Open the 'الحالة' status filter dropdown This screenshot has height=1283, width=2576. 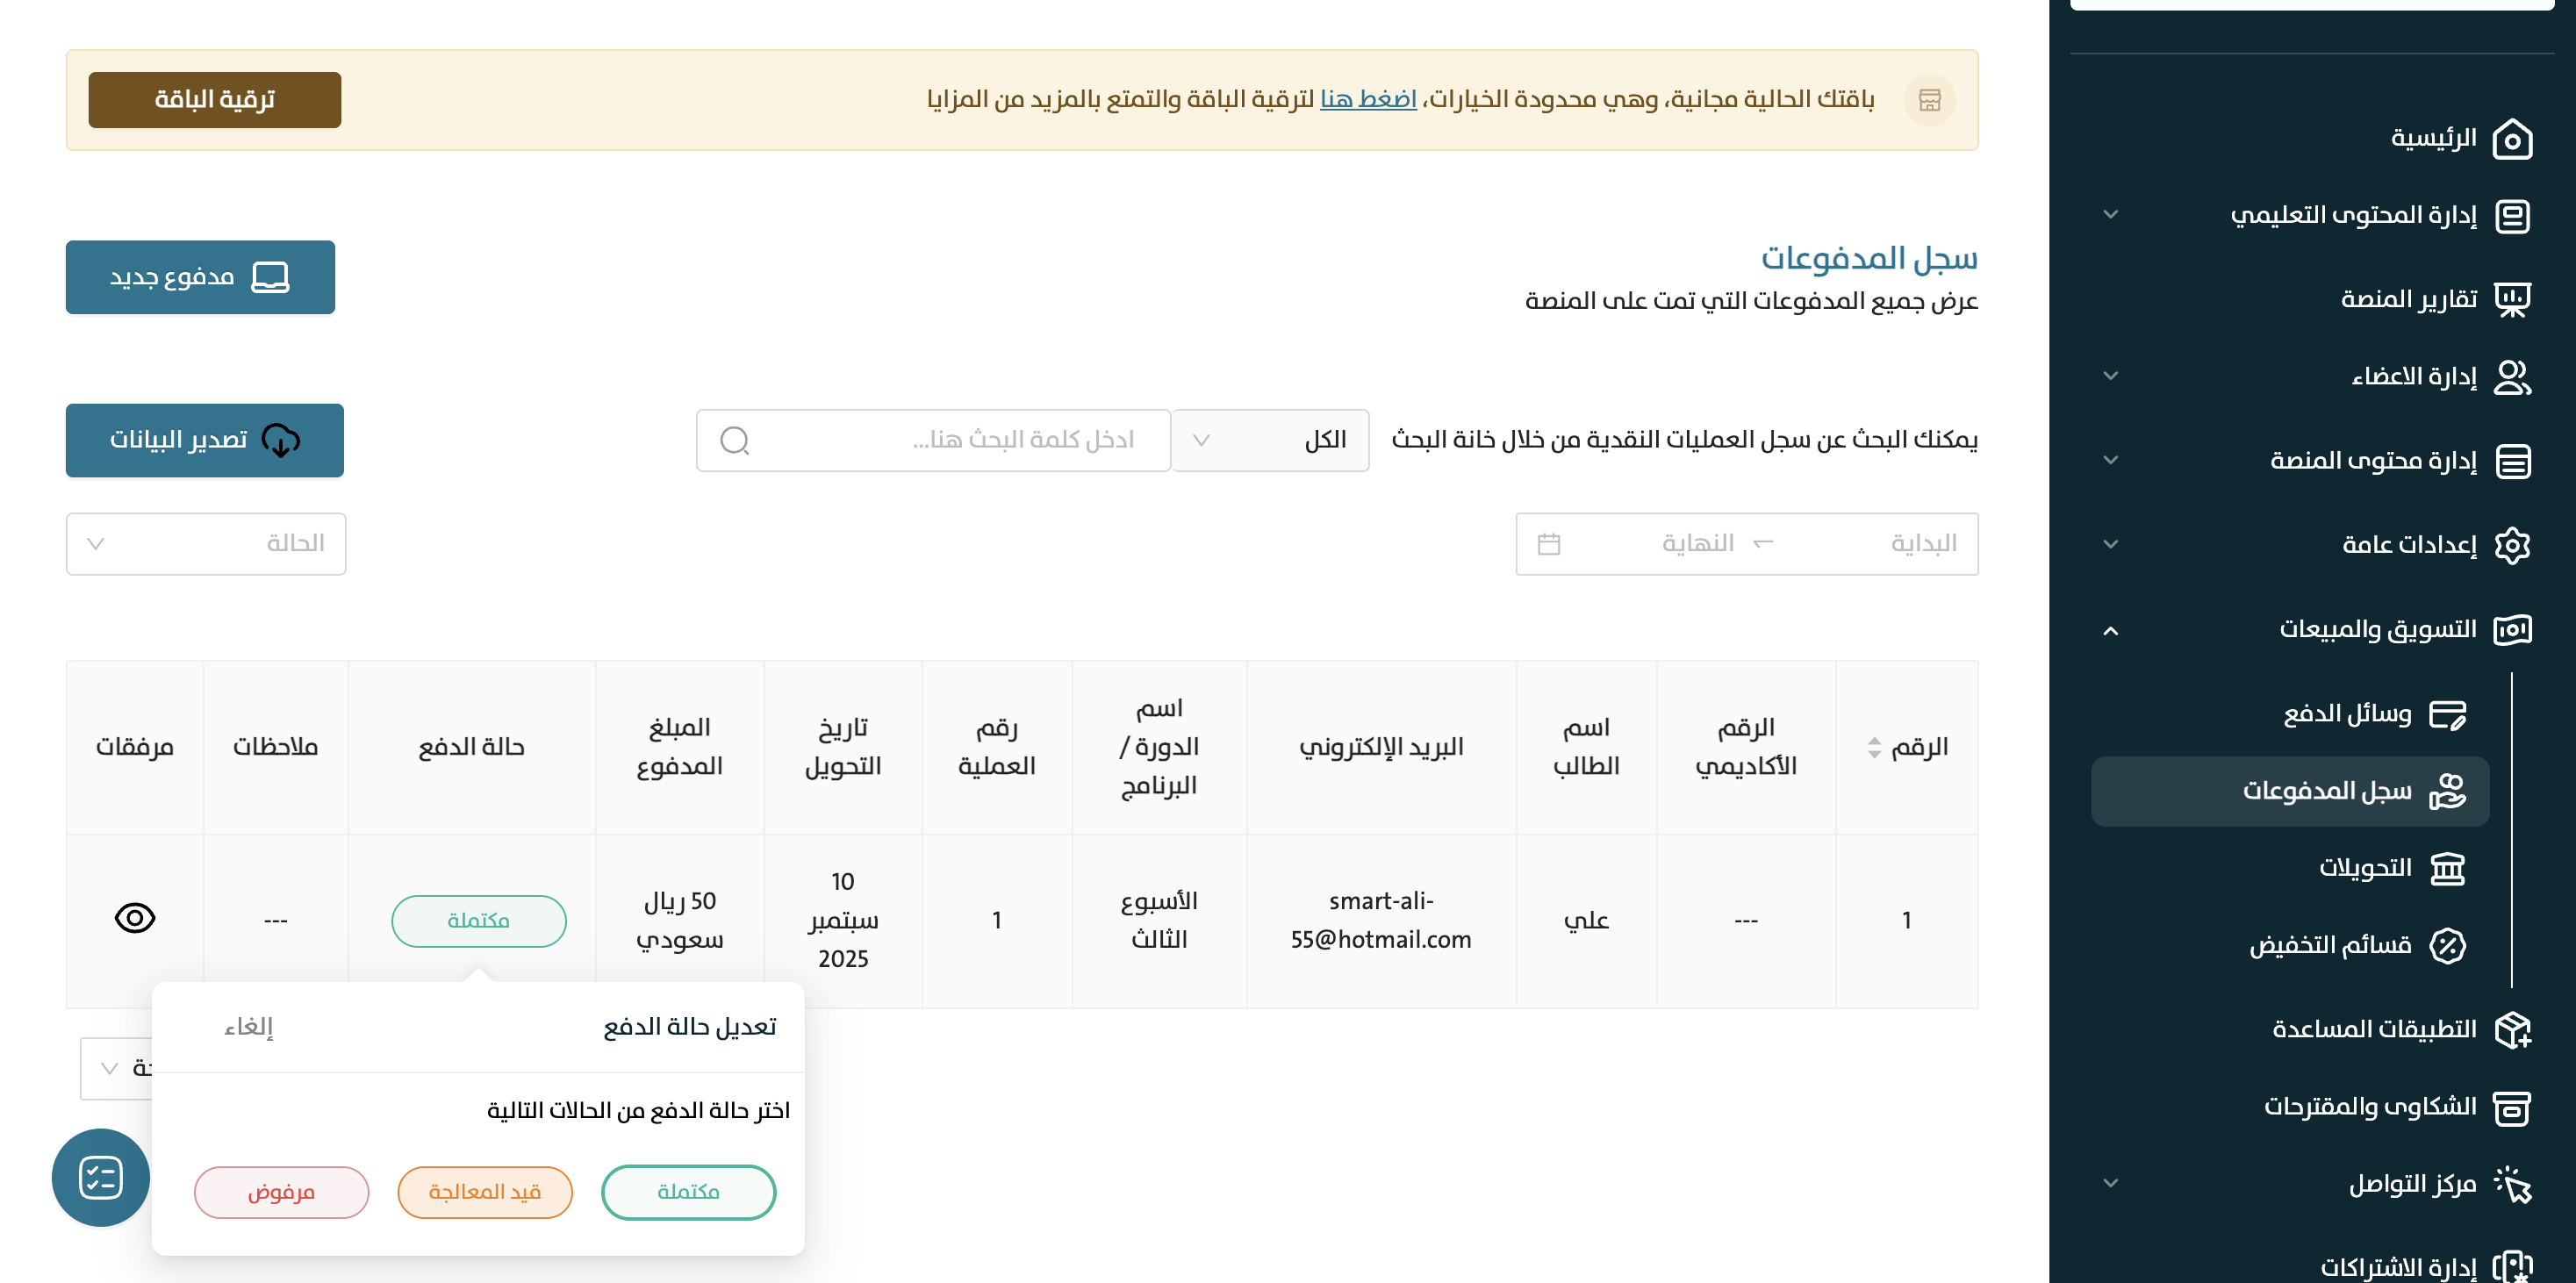206,544
